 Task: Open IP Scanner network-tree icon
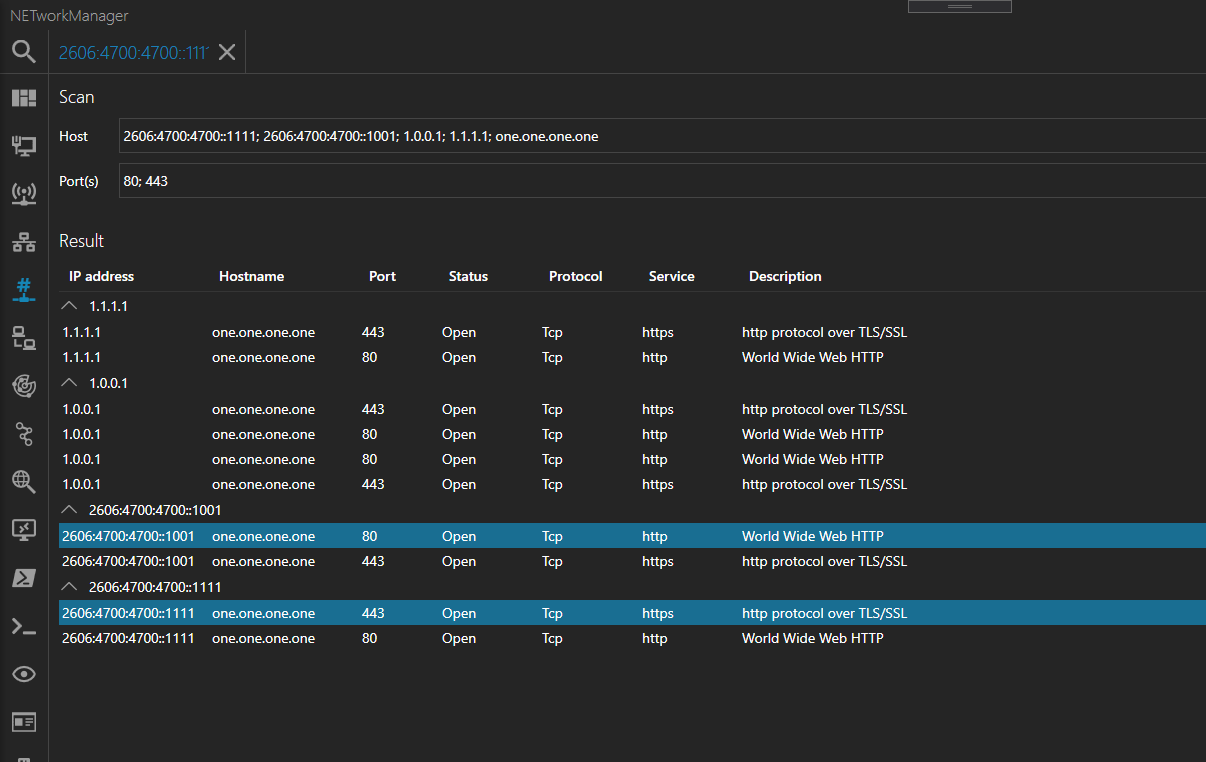pyautogui.click(x=24, y=242)
